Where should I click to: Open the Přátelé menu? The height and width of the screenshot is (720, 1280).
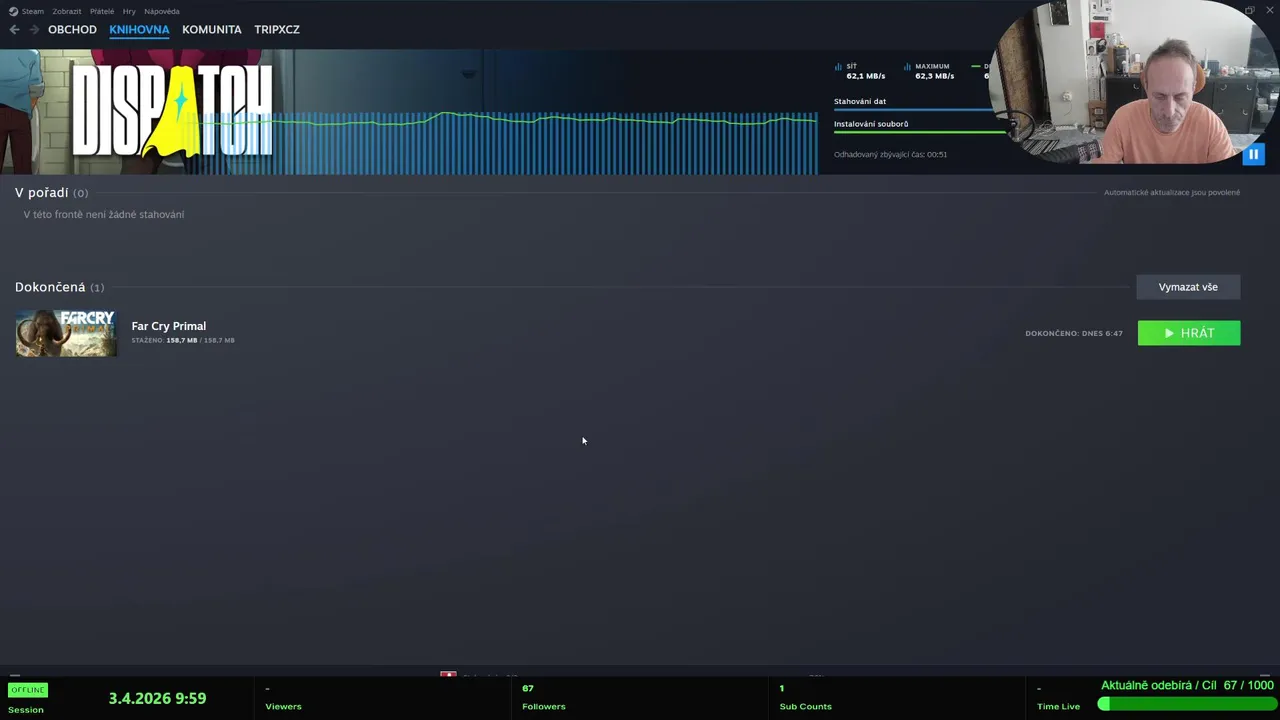tap(102, 11)
